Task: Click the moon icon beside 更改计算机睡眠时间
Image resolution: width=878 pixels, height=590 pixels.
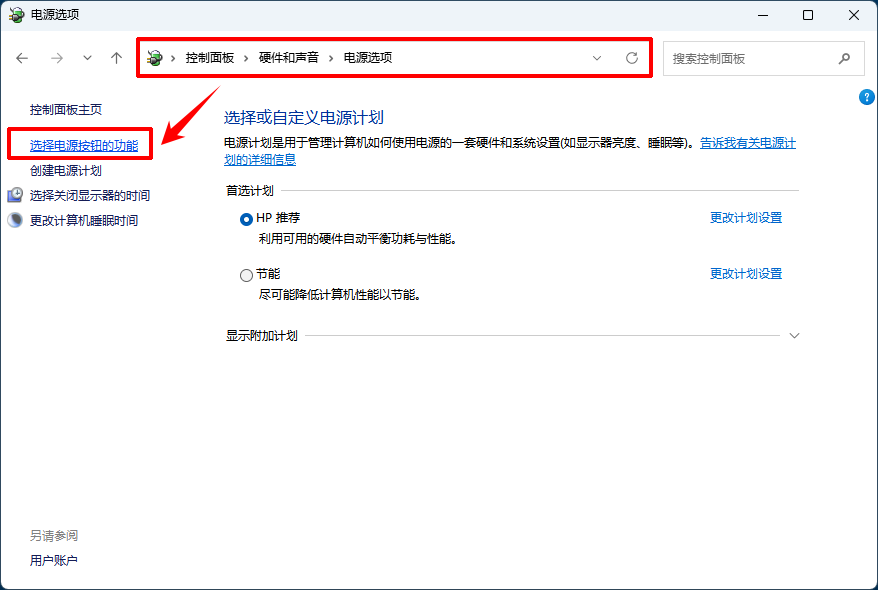Action: 15,220
